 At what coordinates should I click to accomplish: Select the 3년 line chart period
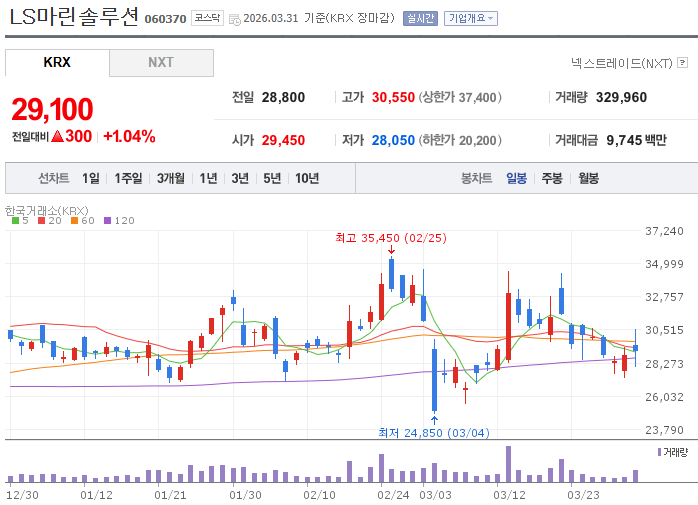pyautogui.click(x=240, y=179)
